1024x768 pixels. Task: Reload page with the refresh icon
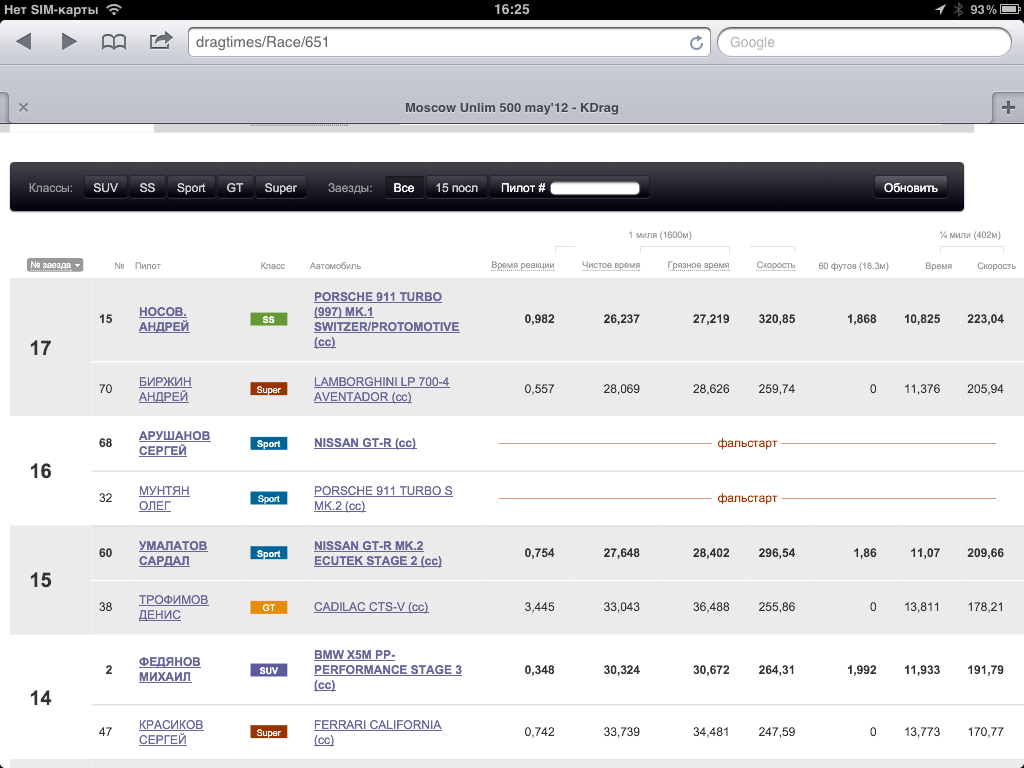696,42
